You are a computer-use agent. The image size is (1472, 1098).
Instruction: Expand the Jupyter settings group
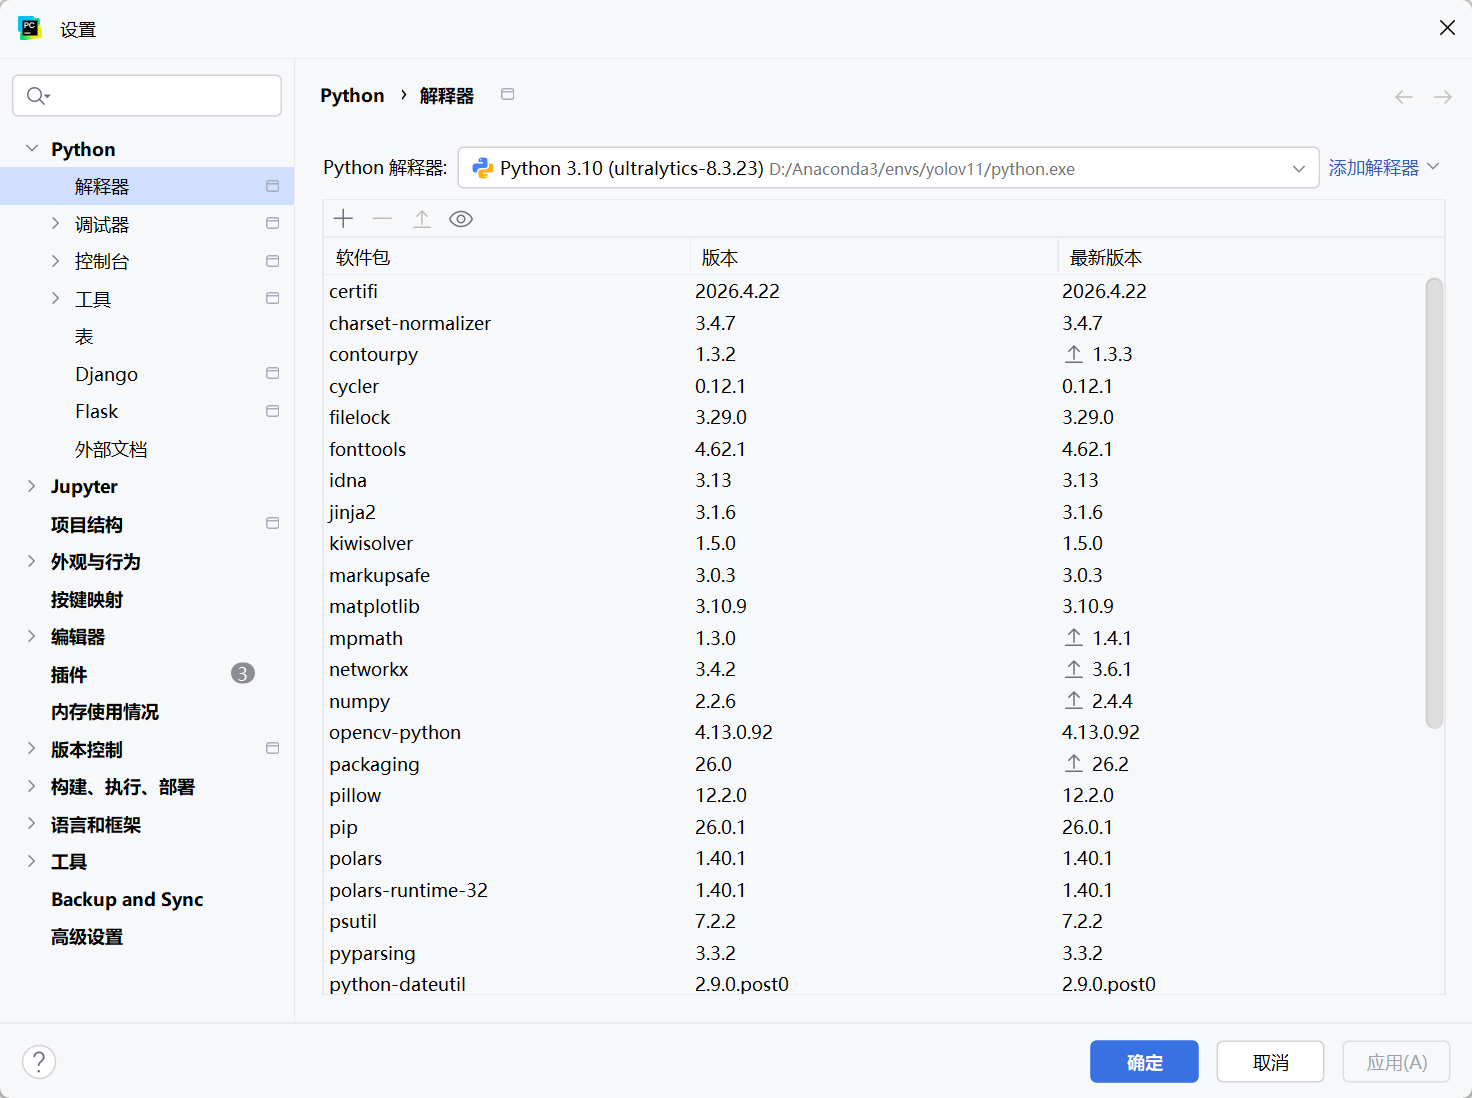point(32,486)
